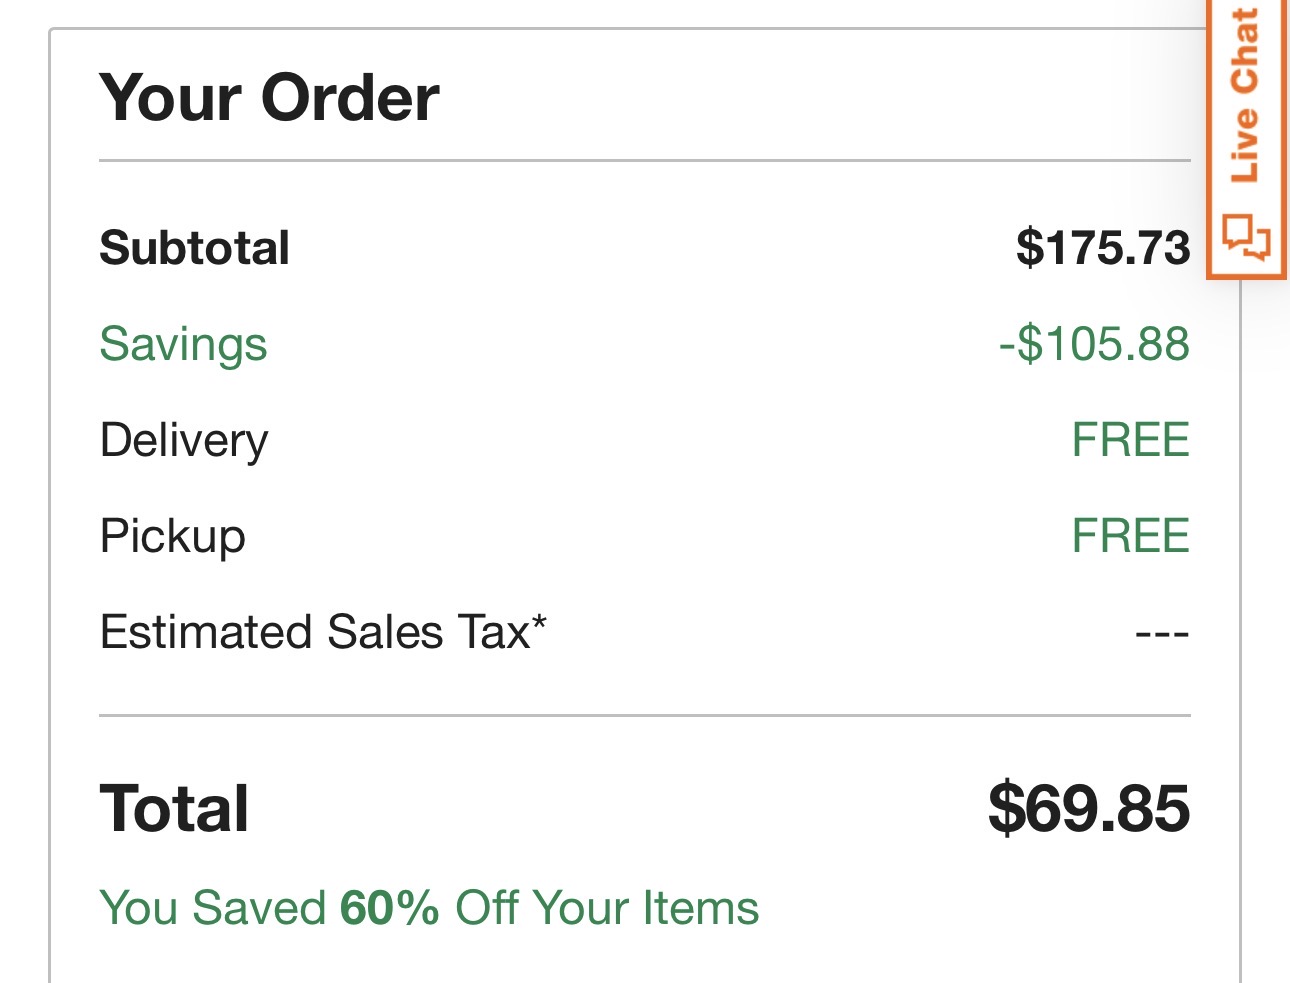Click the $69.85 total amount
The image size is (1290, 983).
[1088, 808]
